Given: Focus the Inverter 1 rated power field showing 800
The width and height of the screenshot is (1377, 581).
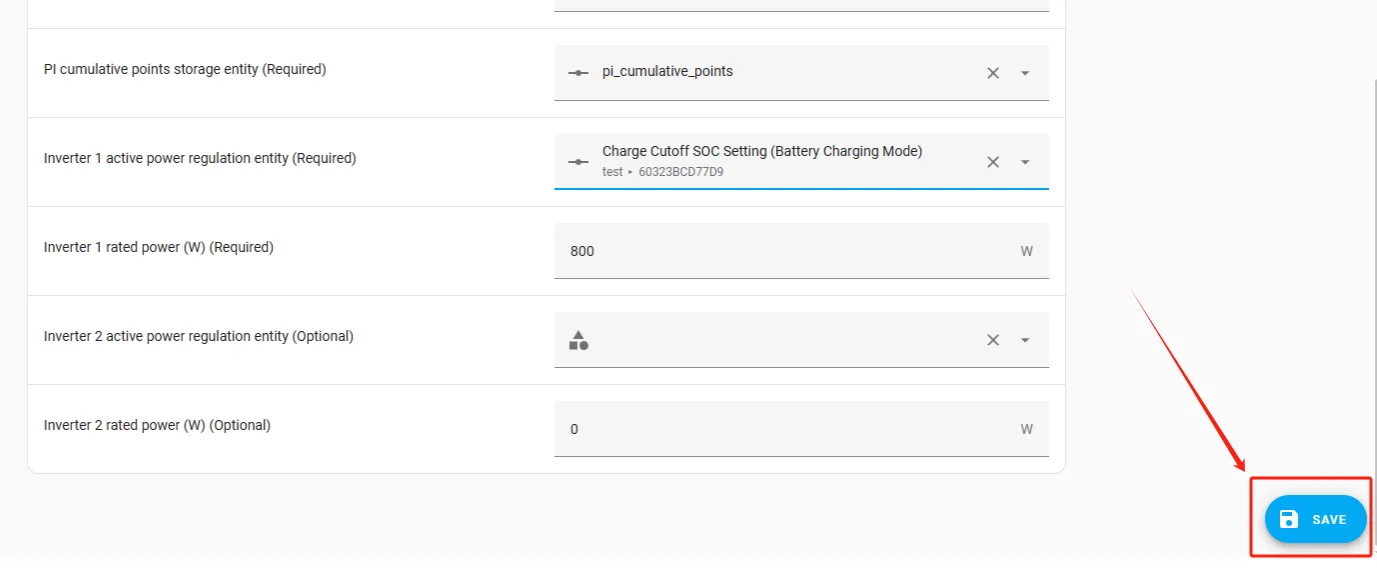Looking at the screenshot, I should coord(780,251).
